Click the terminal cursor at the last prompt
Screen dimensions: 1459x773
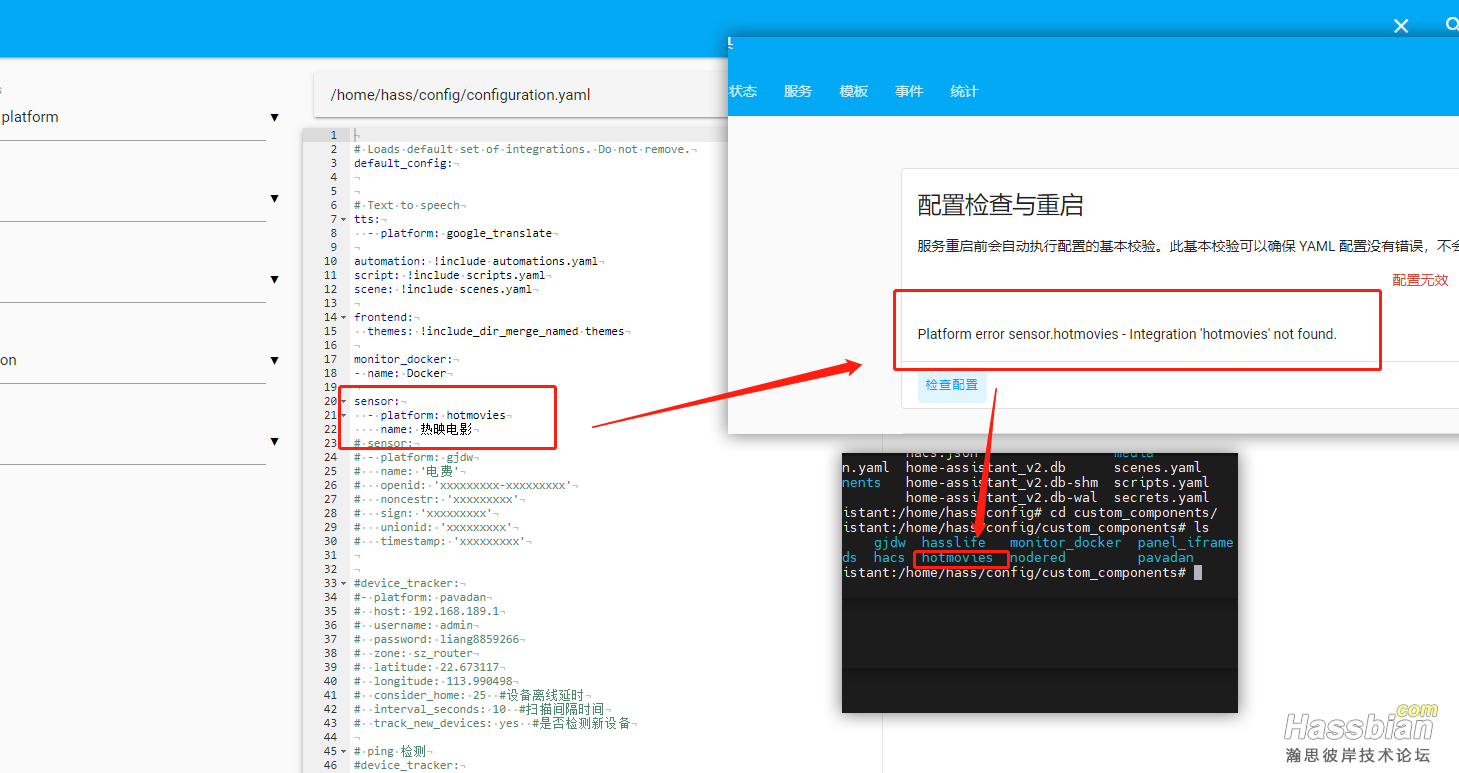click(x=1198, y=572)
